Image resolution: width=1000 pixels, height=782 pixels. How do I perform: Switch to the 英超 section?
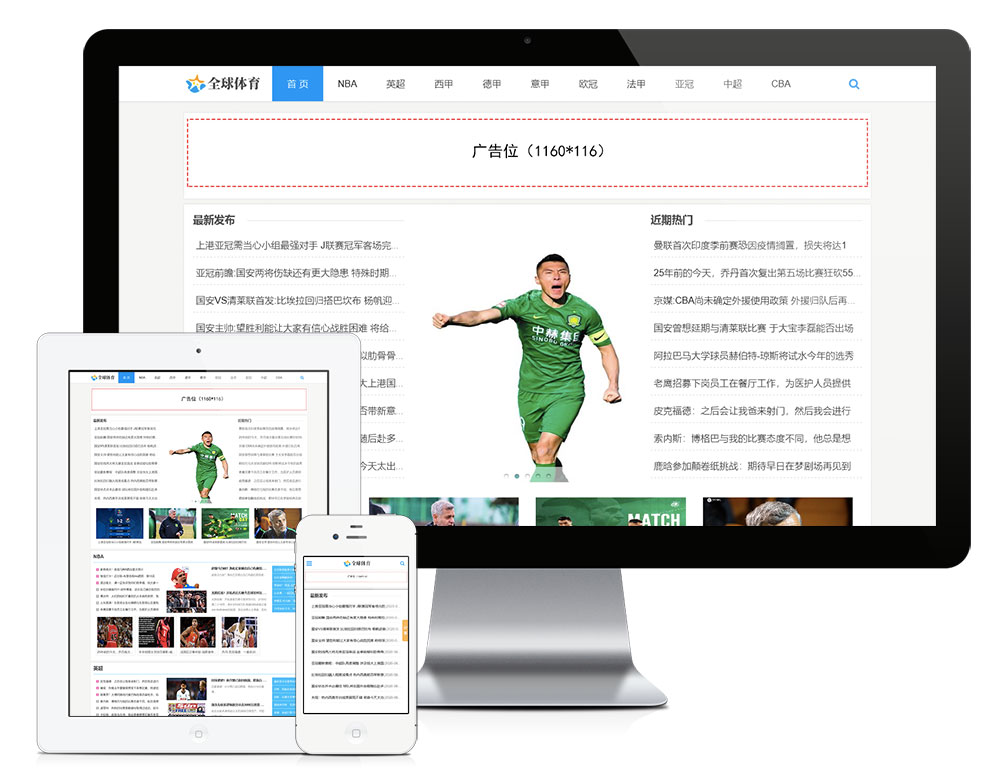tap(394, 84)
